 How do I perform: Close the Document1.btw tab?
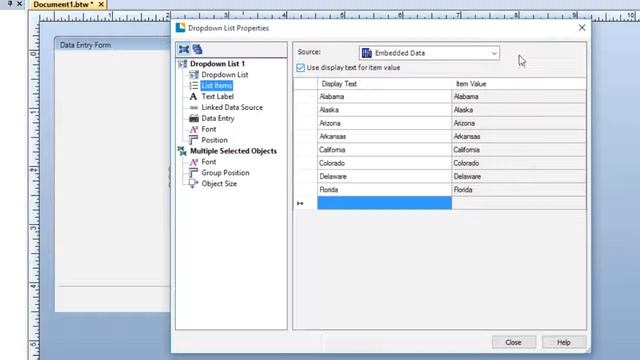pyautogui.click(x=101, y=4)
